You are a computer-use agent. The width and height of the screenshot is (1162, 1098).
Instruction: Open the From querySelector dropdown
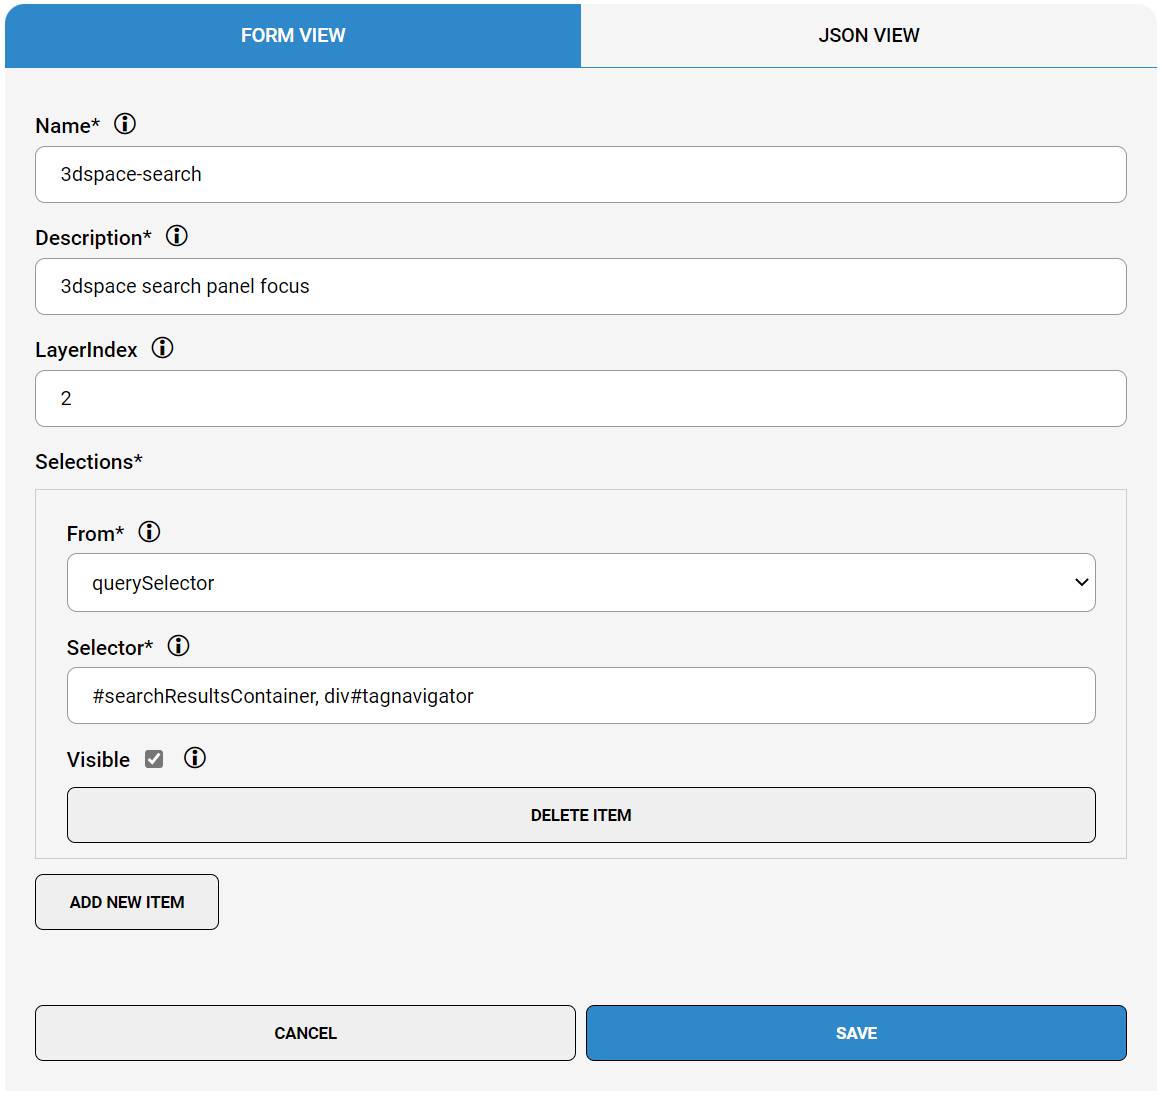click(581, 582)
